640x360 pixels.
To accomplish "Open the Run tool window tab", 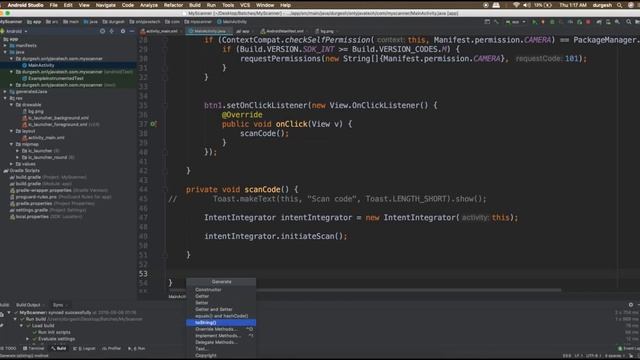I will (x=137, y=349).
